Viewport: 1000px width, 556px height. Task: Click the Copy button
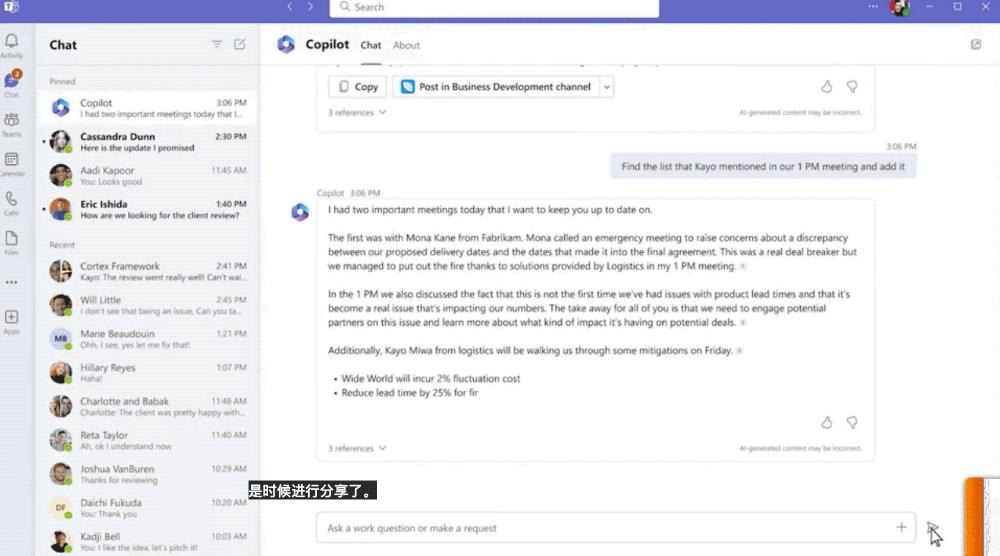(x=358, y=87)
